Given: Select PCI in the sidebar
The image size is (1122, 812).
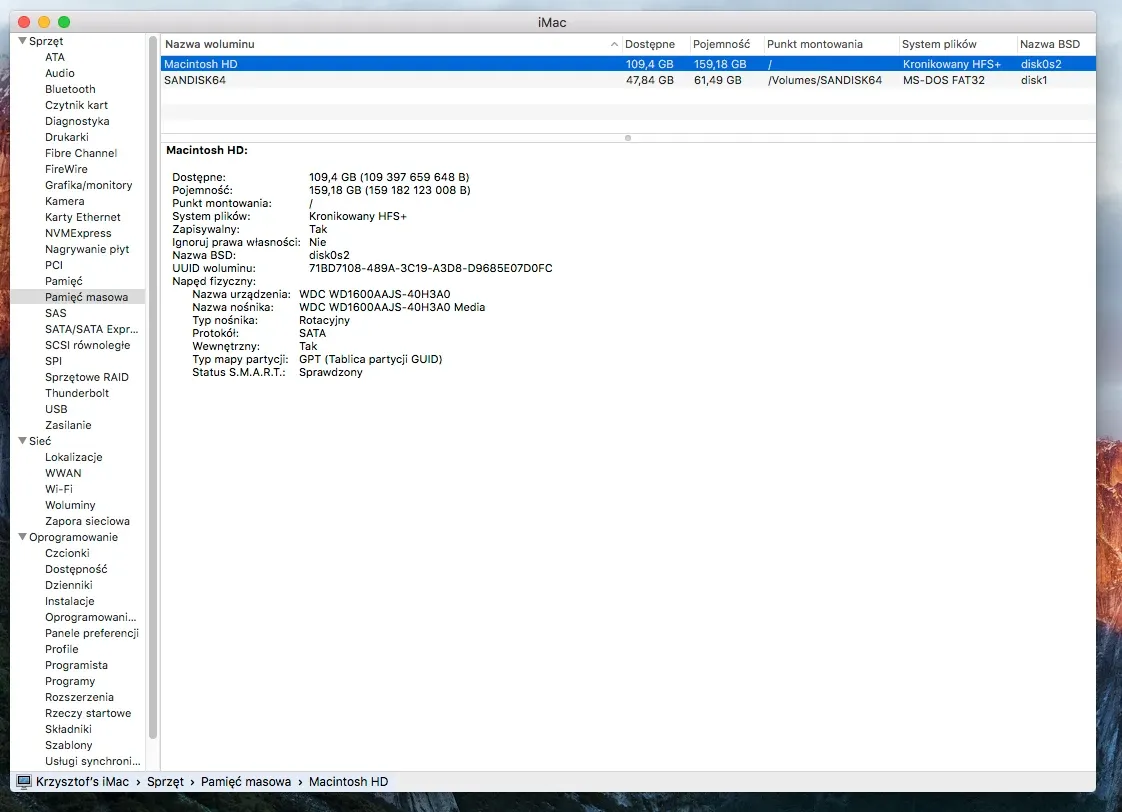Looking at the screenshot, I should click(x=54, y=265).
